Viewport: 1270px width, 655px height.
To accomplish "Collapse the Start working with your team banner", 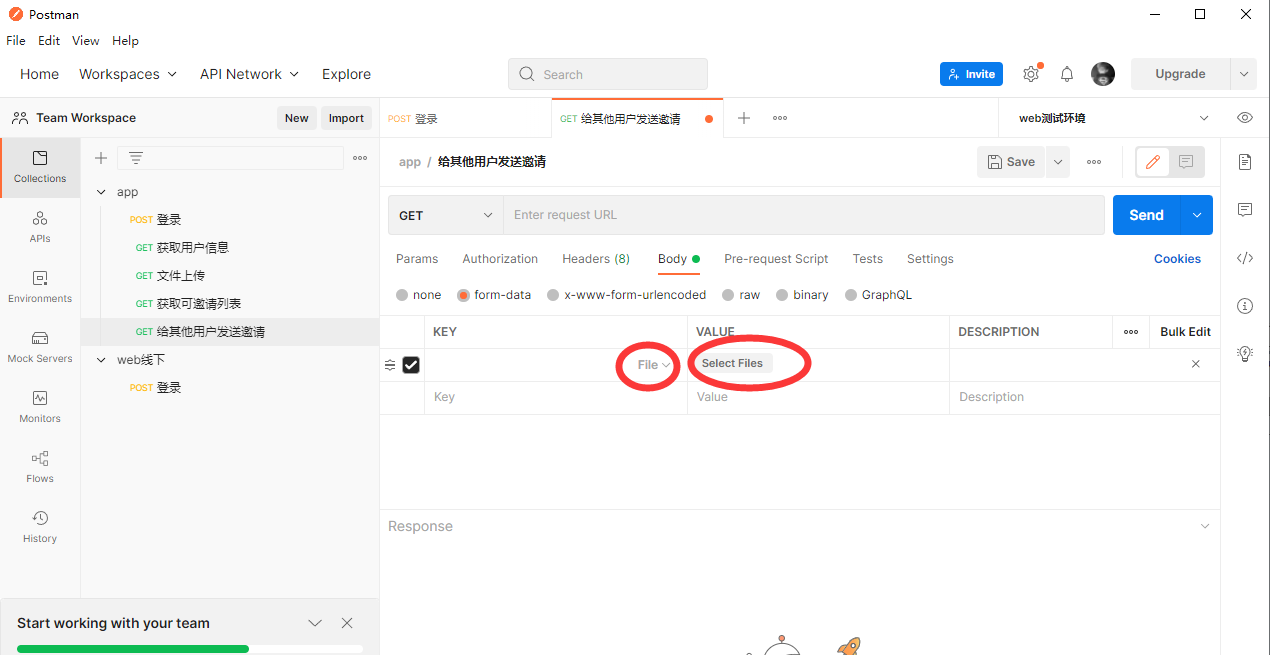I will pos(315,623).
